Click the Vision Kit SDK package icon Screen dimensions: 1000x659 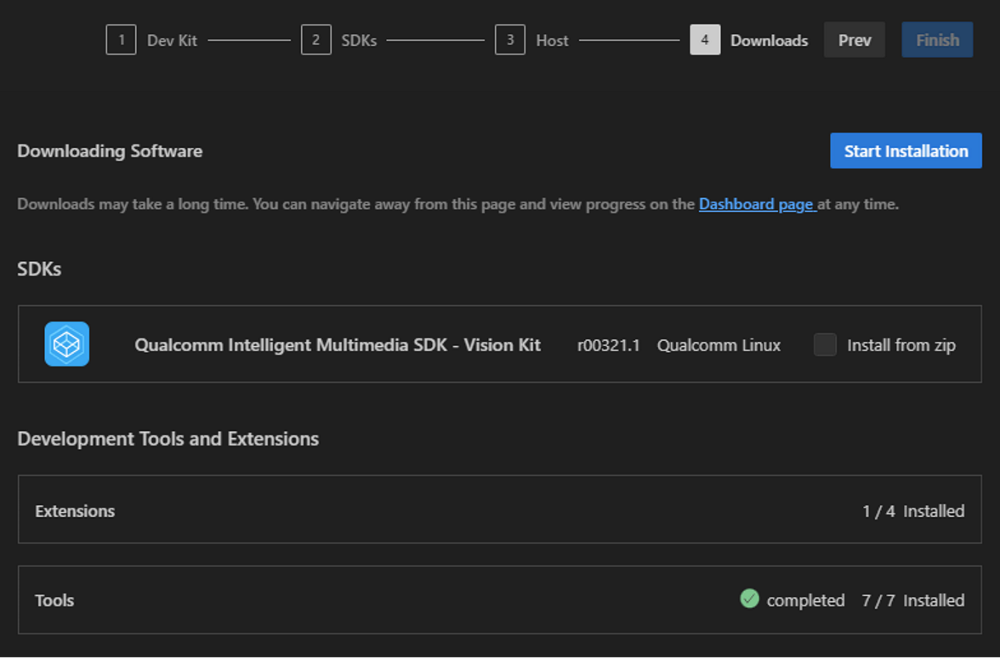coord(66,344)
